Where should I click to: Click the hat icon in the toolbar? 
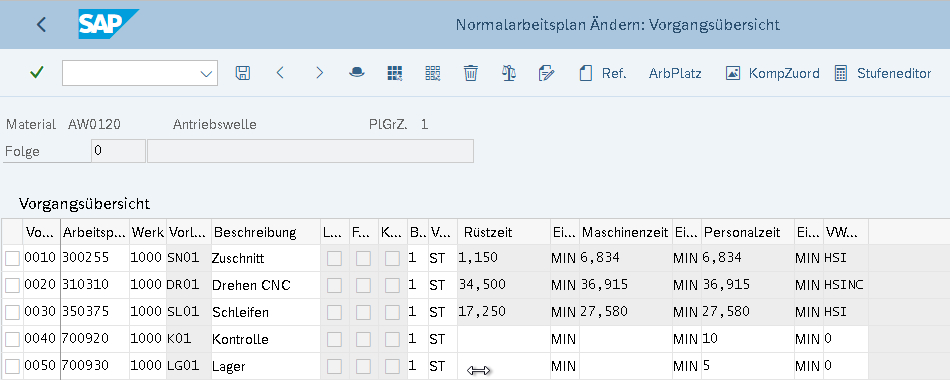pos(357,73)
